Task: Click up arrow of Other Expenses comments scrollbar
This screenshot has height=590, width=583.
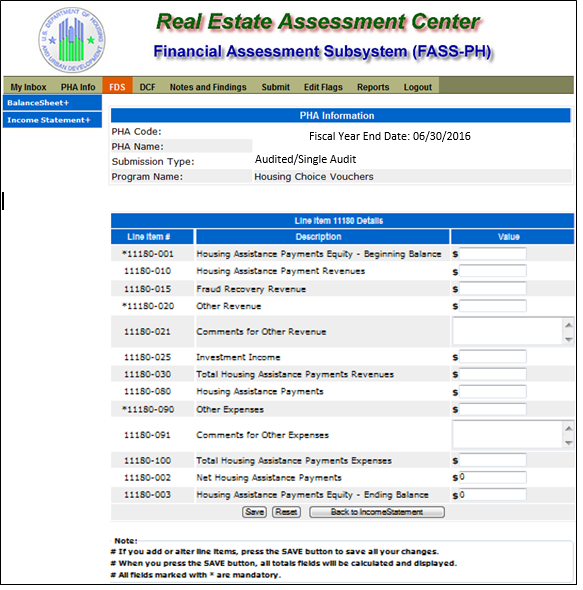Action: (568, 428)
